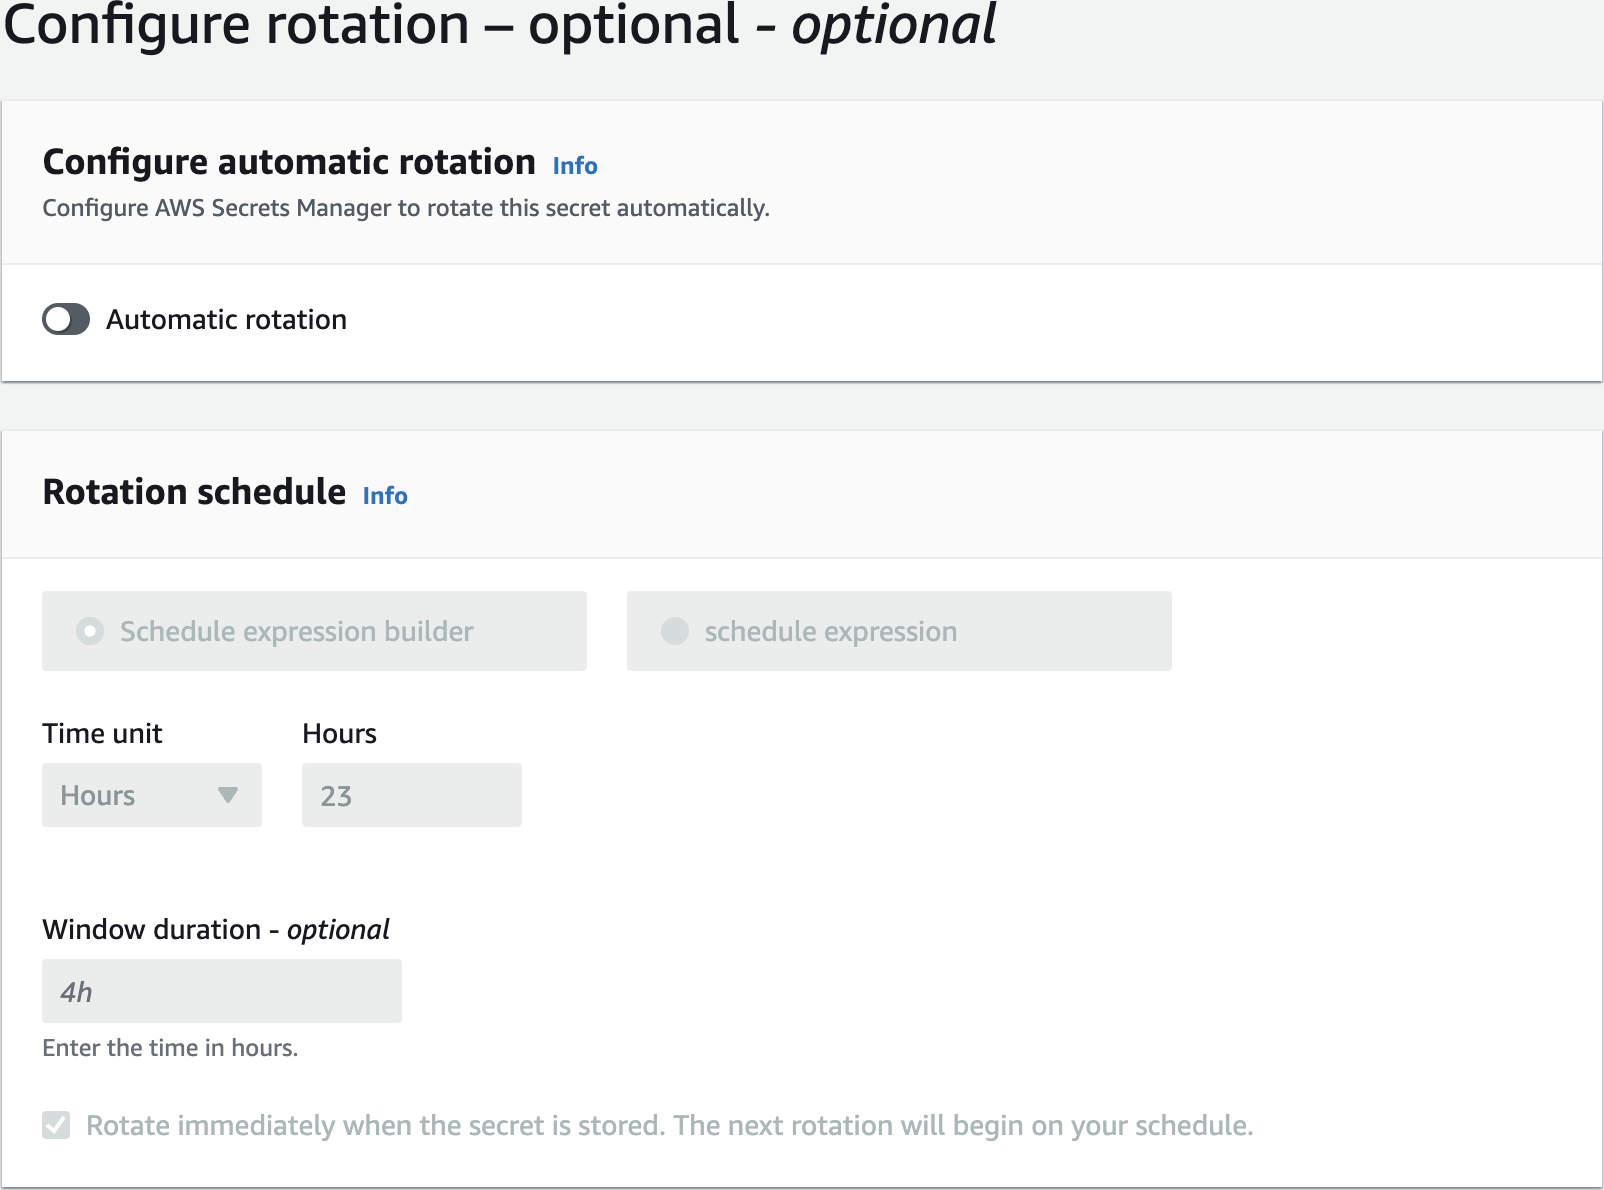
Task: Open Info link beside Rotation schedule
Action: pos(385,496)
